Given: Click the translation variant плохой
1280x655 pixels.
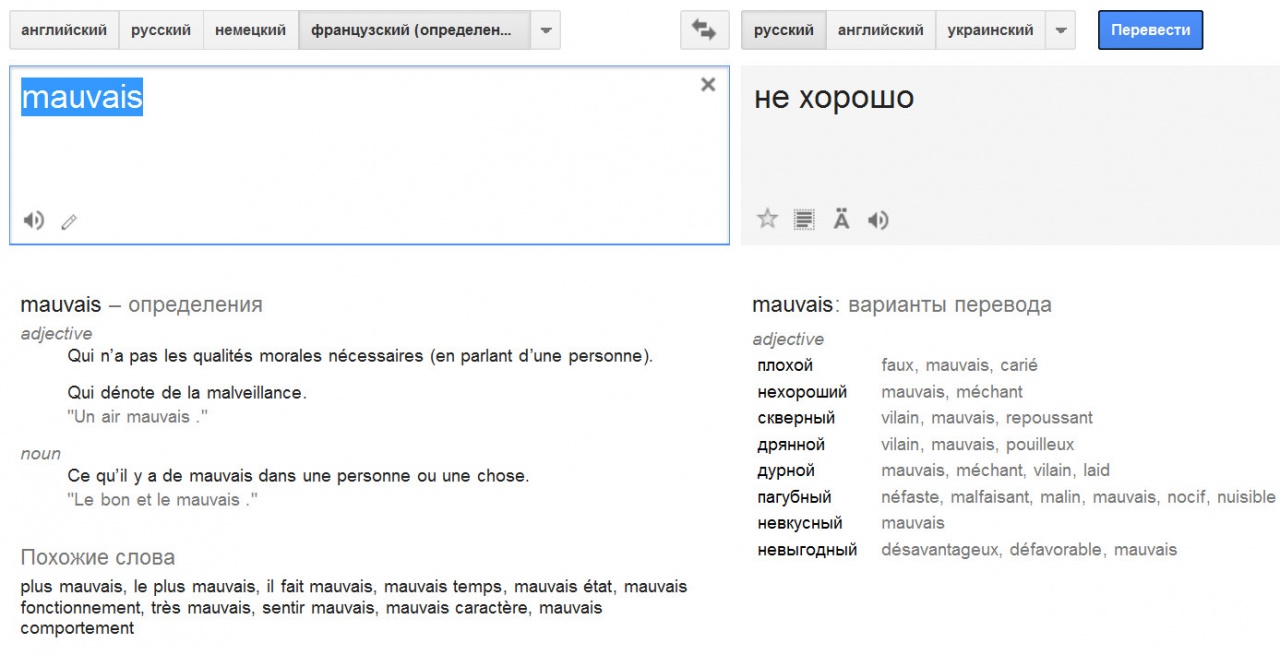Looking at the screenshot, I should point(785,365).
